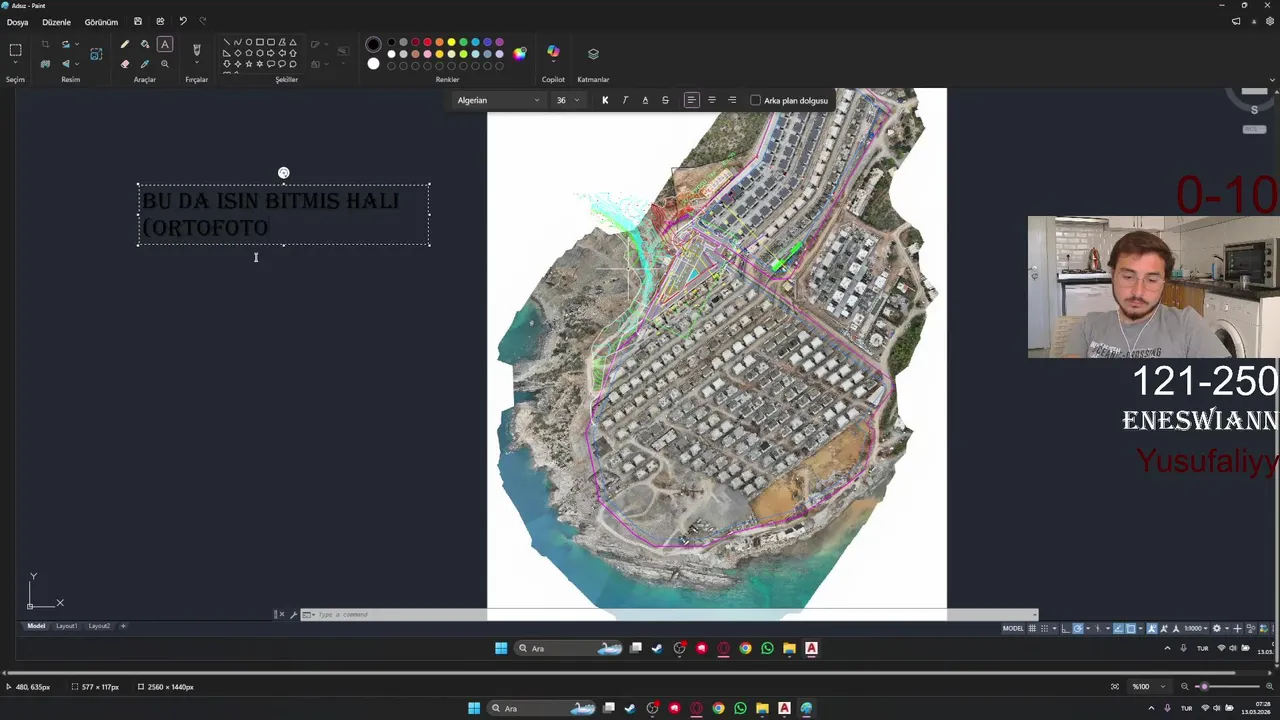Click the MODEL button in AutoCAD status bar

(1013, 629)
